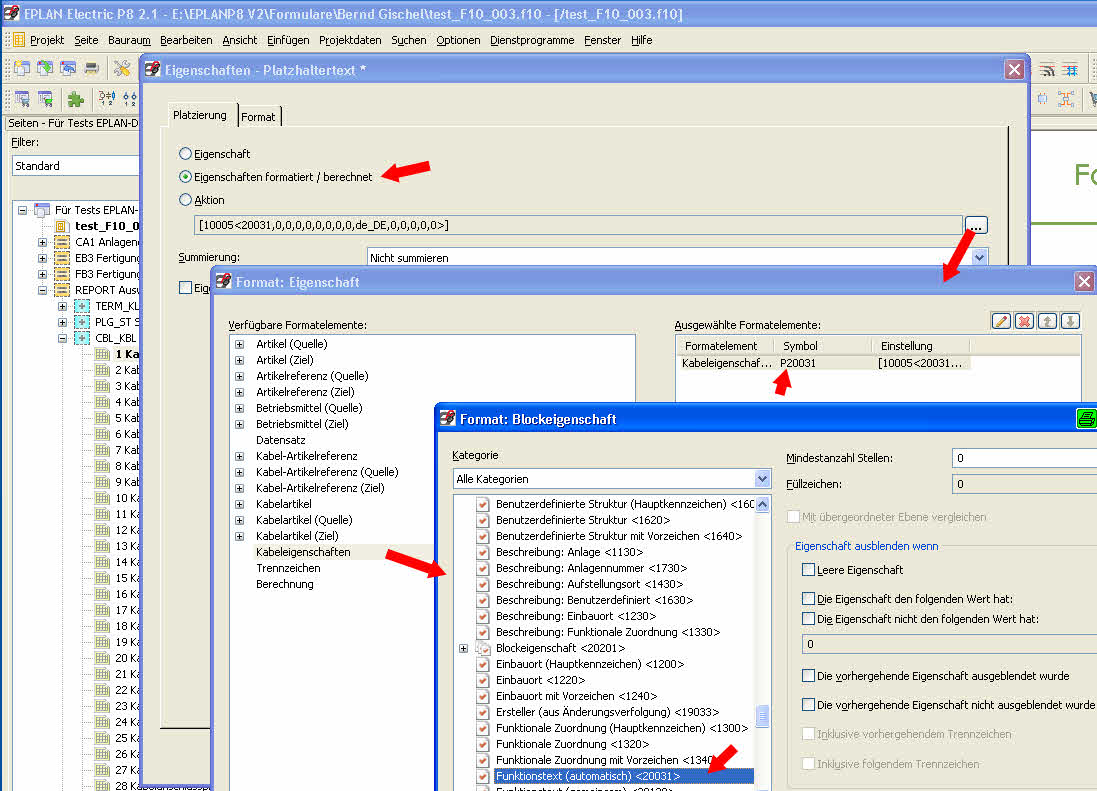Open the Projektdaten menu
Viewport: 1097px width, 791px height.
click(350, 40)
